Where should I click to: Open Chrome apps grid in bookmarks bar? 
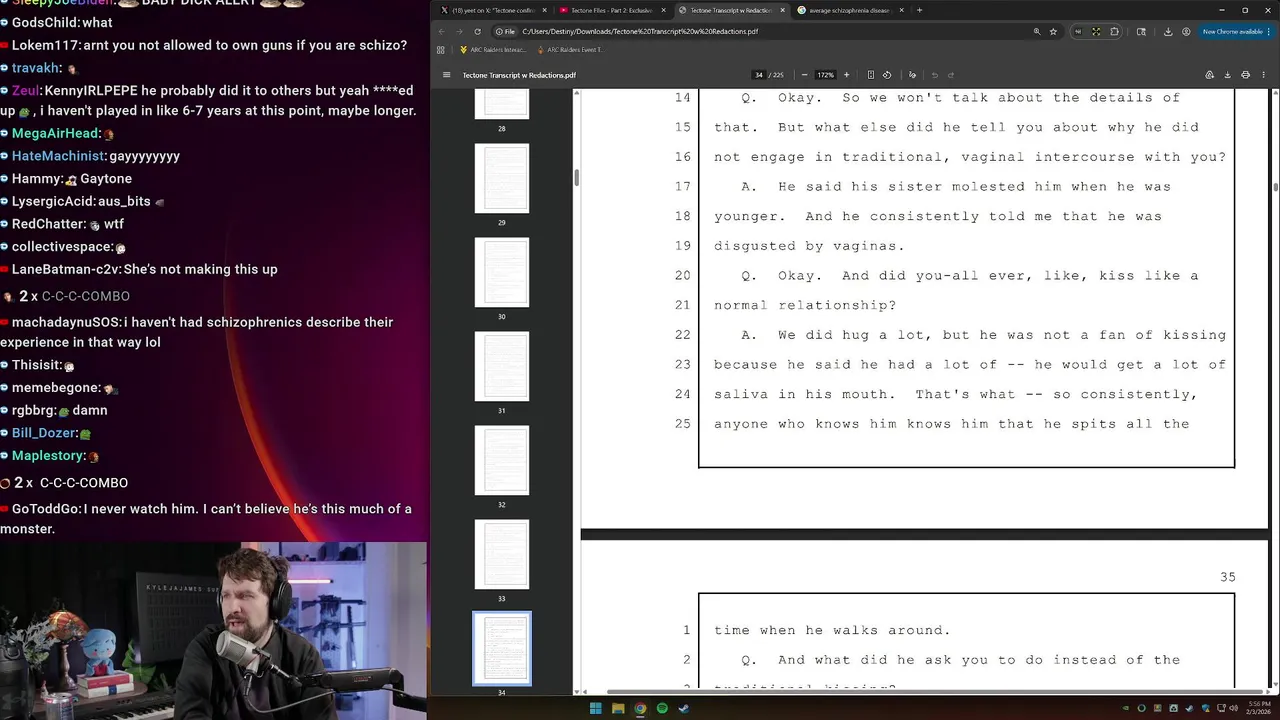coord(440,49)
